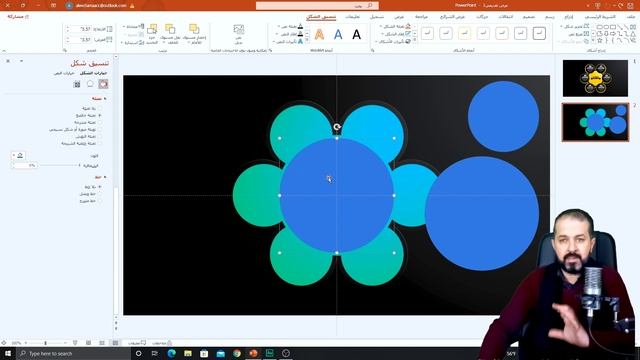
Task: Close the Format Shape pane
Action: (8, 61)
